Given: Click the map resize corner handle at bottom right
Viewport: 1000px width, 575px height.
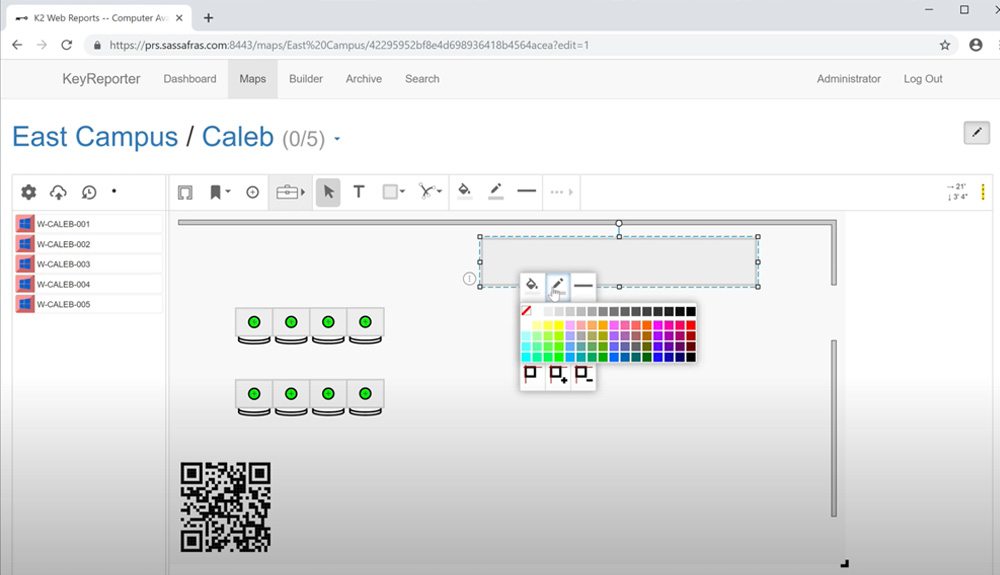Looking at the screenshot, I should coord(844,563).
